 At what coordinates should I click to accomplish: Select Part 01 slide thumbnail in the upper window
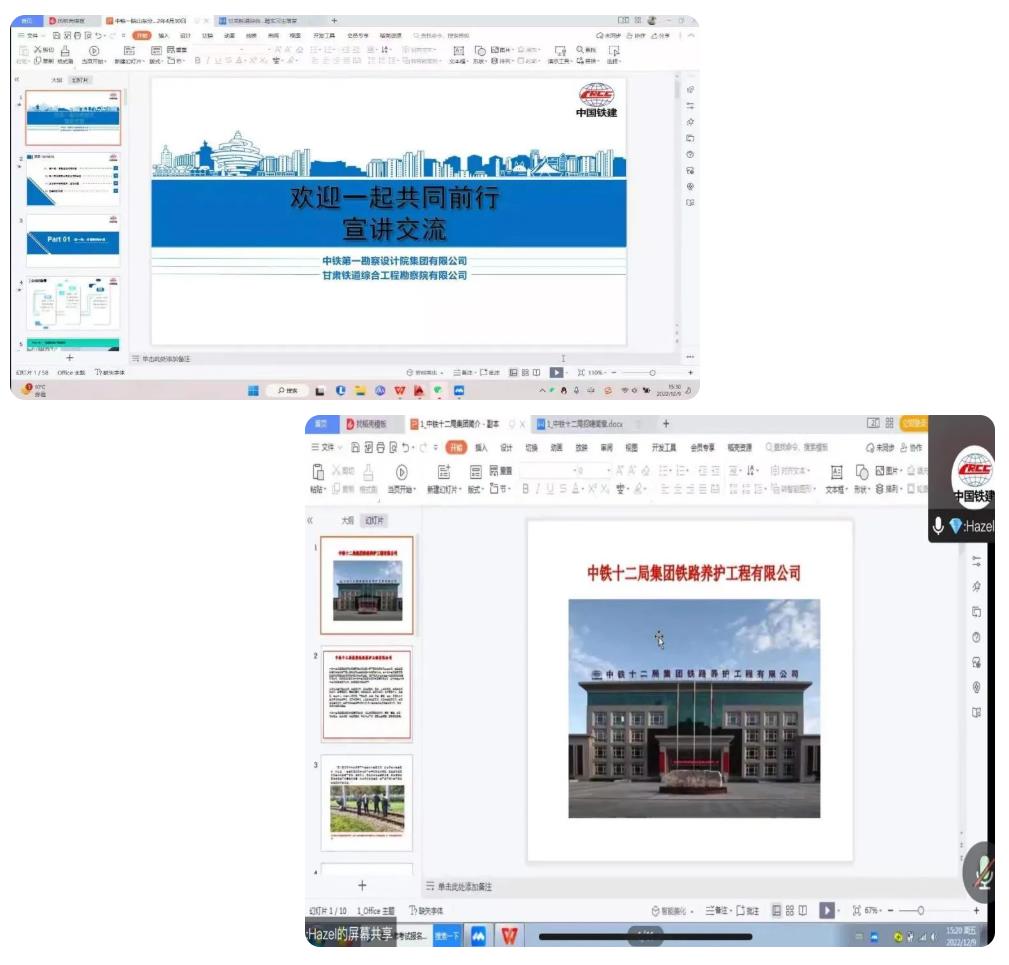click(x=73, y=241)
